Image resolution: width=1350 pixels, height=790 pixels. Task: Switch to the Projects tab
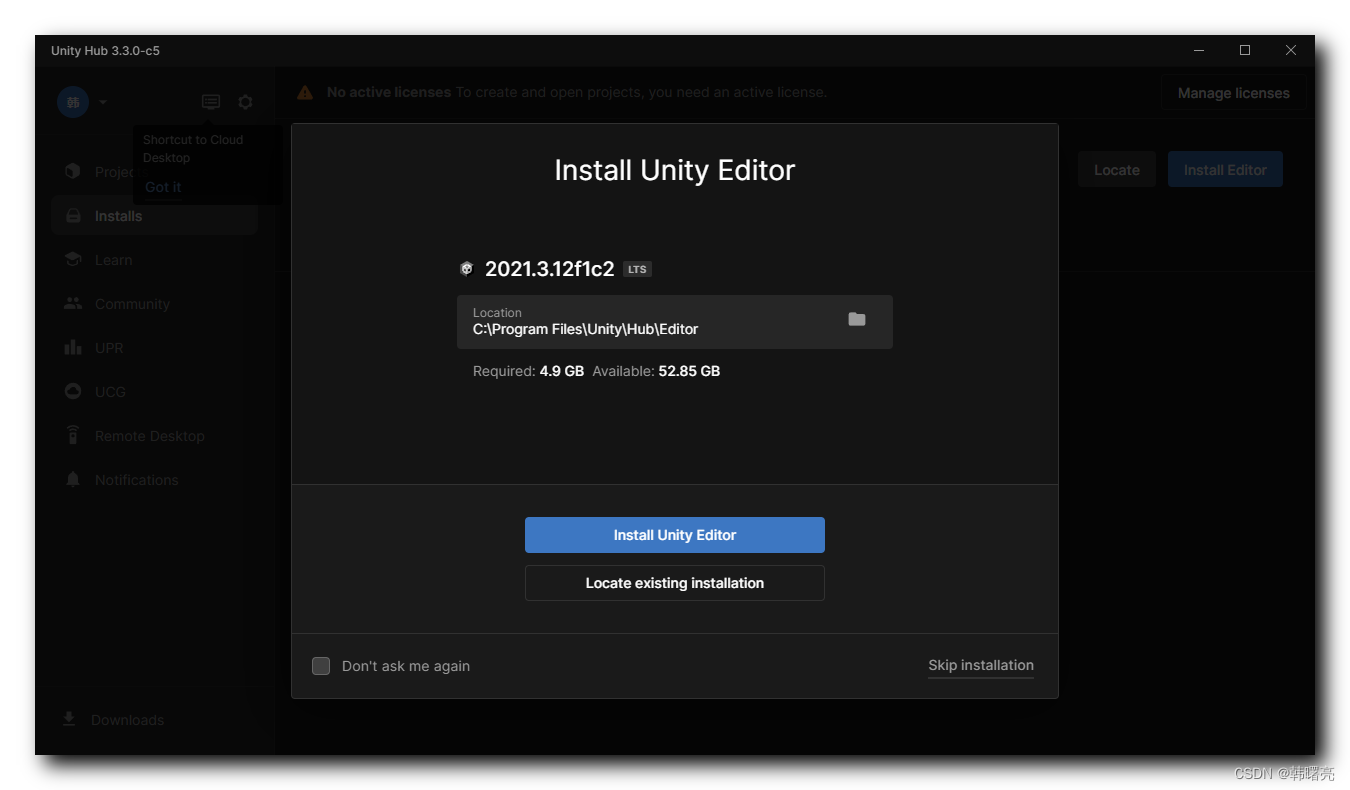[x=110, y=171]
